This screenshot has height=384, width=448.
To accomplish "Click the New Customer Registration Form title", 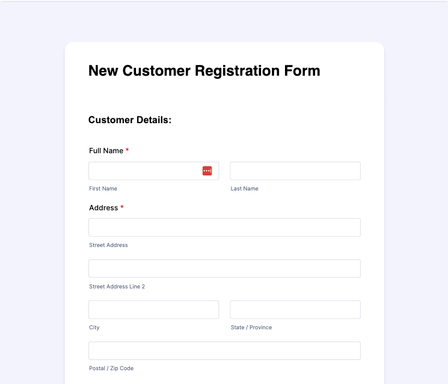I will (x=204, y=71).
